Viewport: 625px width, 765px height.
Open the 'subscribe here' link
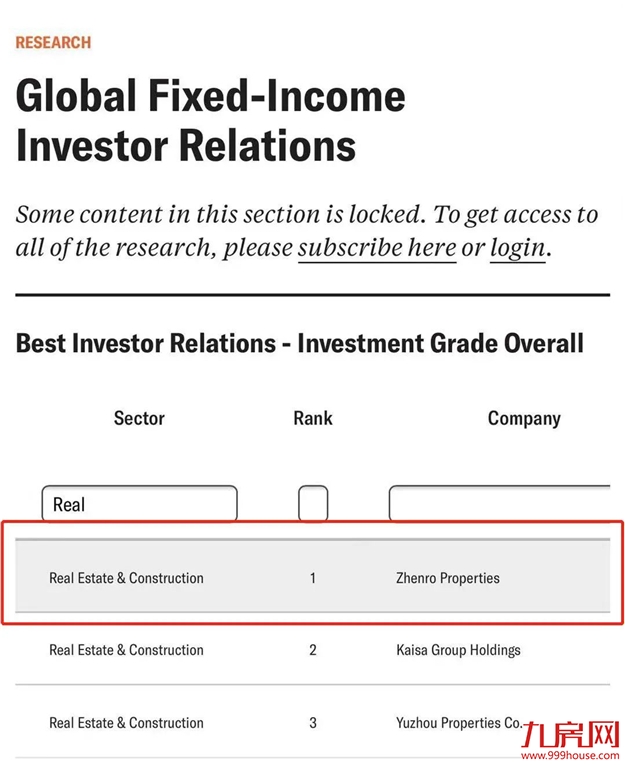pos(377,247)
